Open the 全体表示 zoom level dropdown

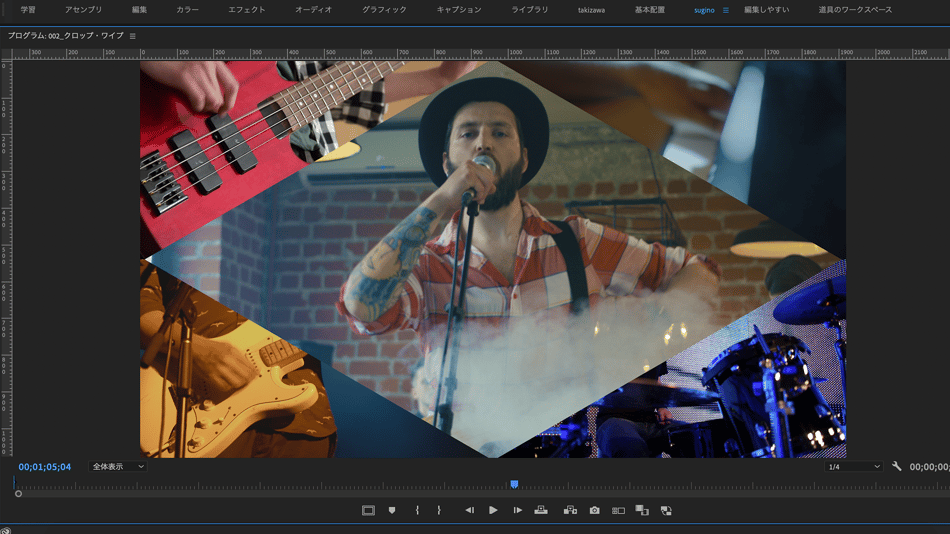(118, 467)
